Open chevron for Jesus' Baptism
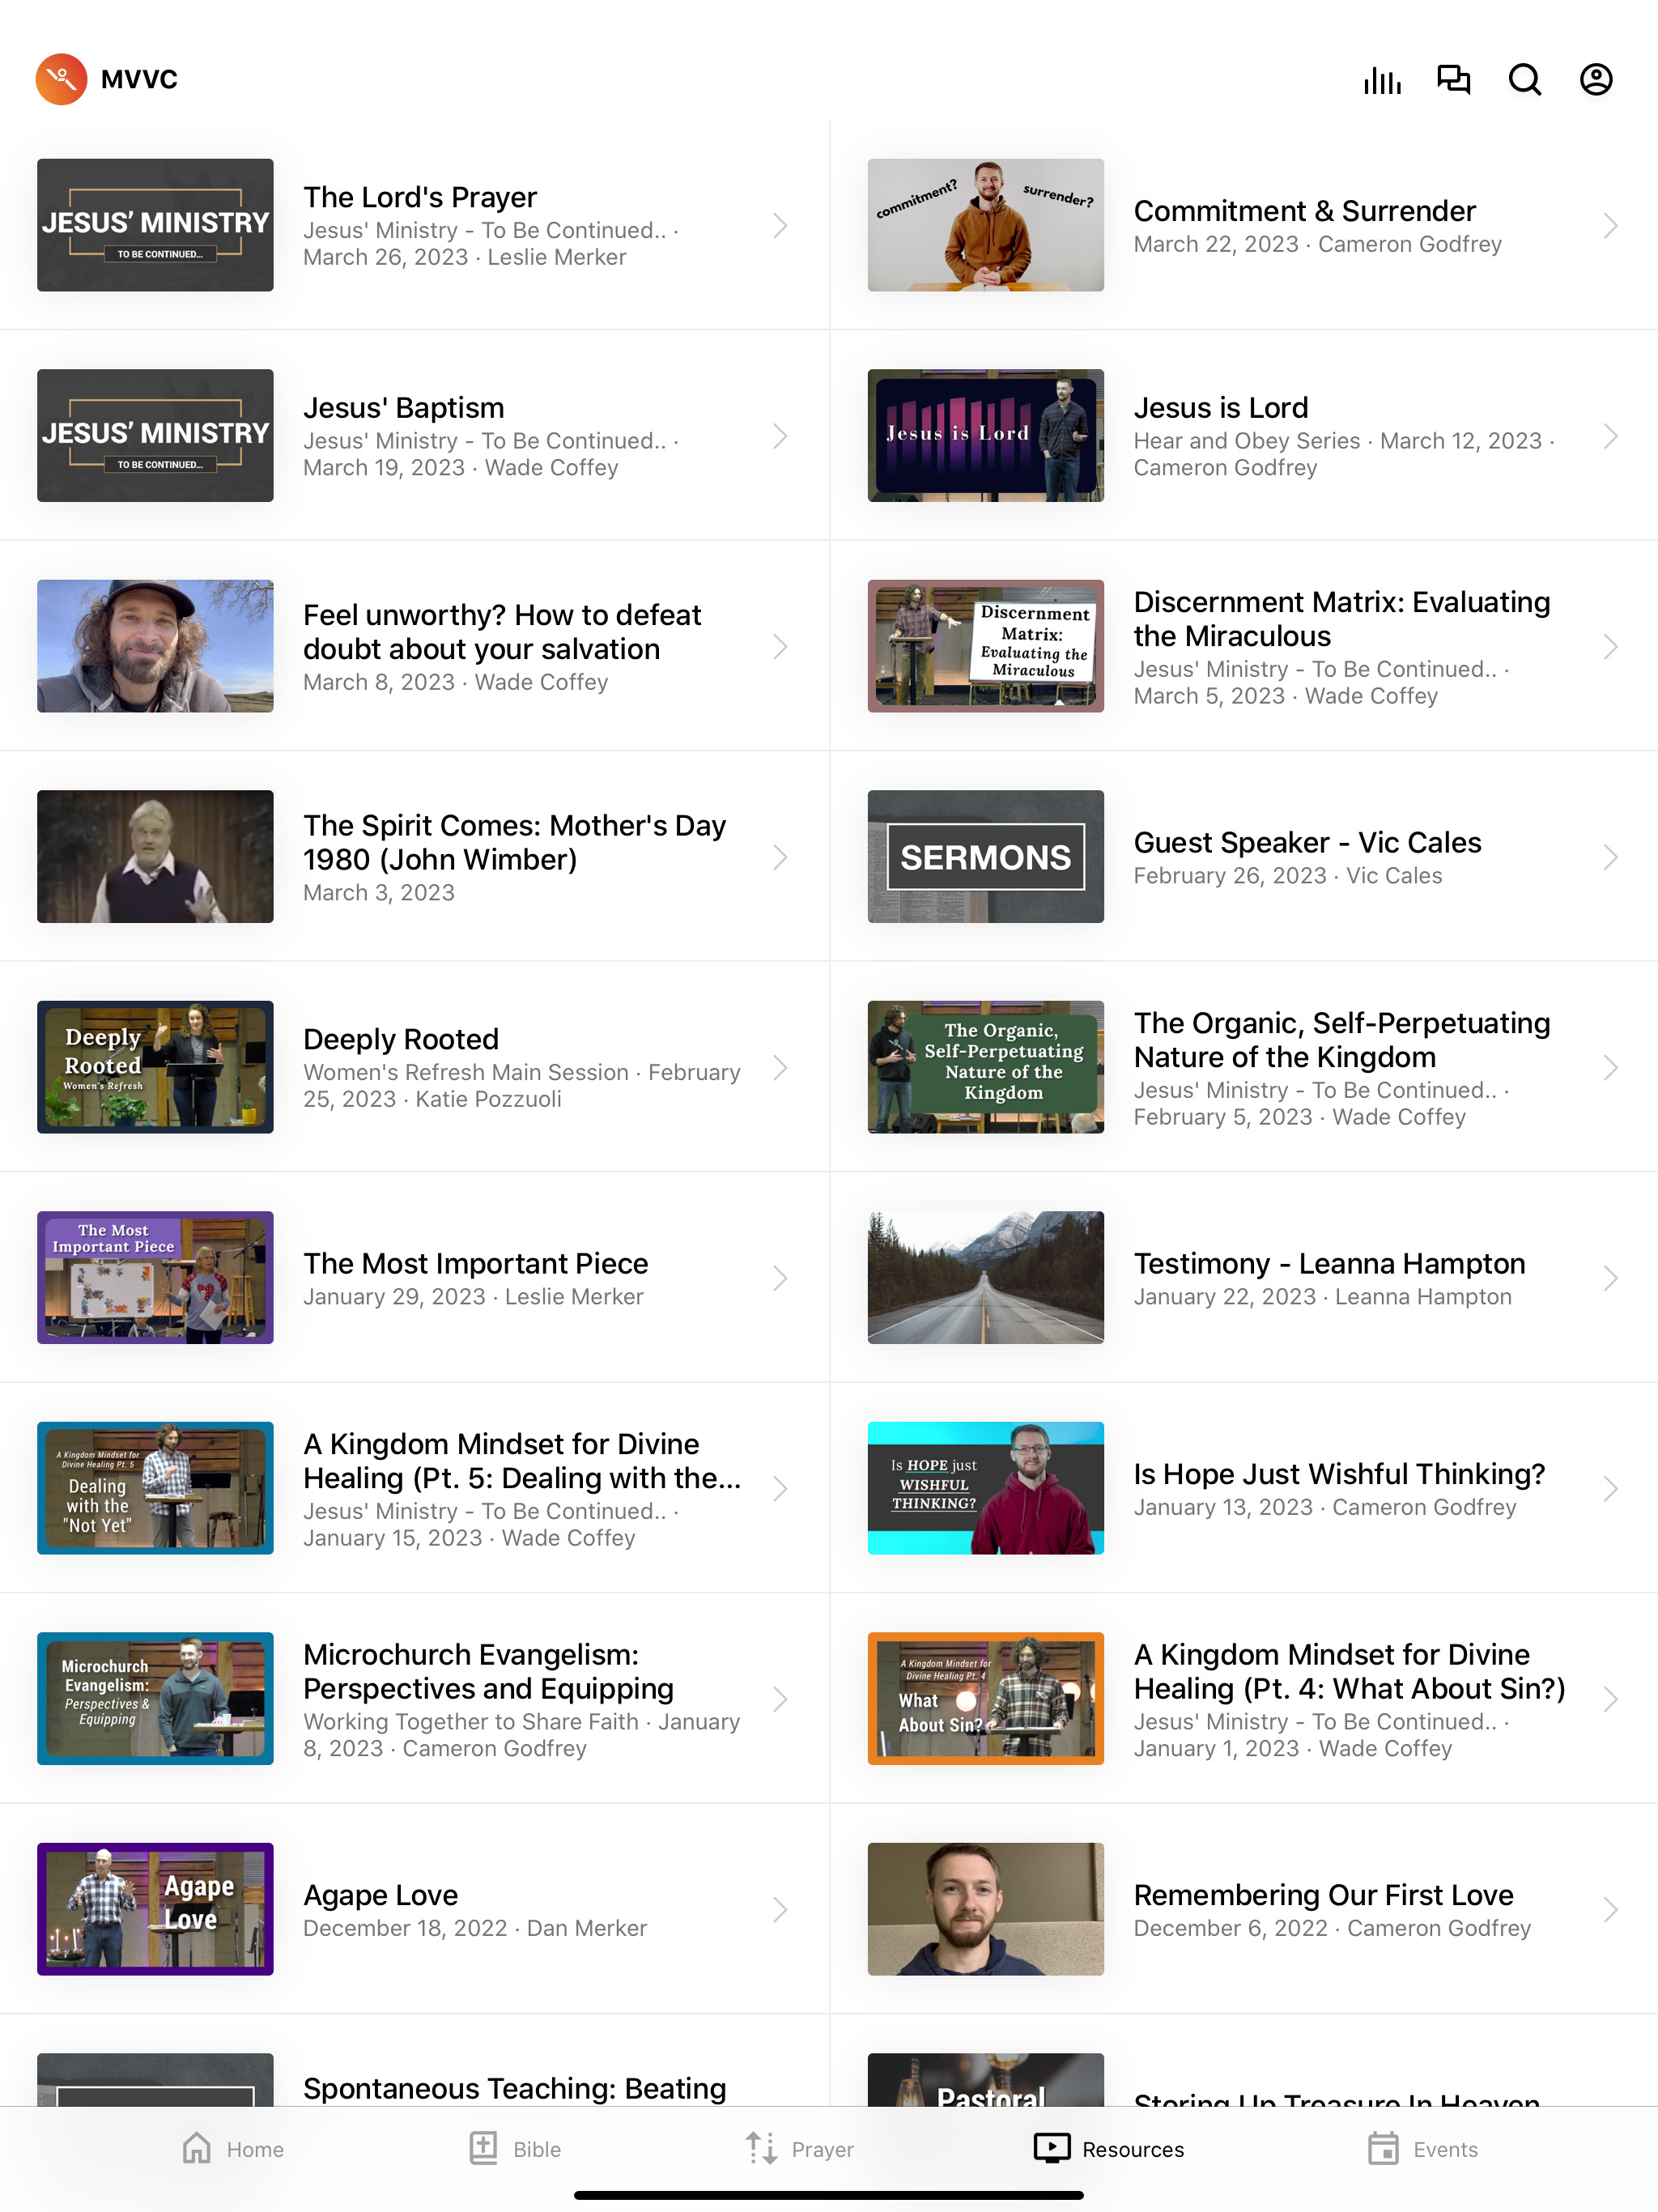This screenshot has width=1658, height=2212. (780, 436)
